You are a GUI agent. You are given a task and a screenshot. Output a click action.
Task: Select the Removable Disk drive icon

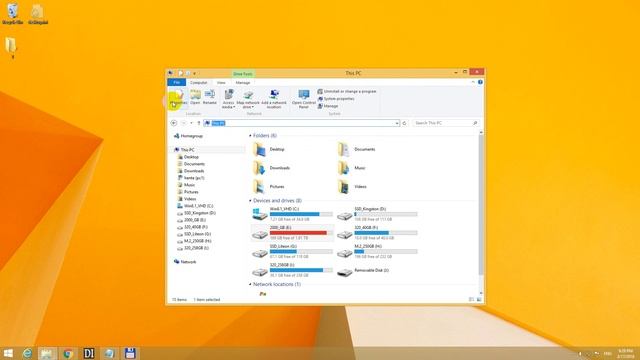tap(344, 271)
